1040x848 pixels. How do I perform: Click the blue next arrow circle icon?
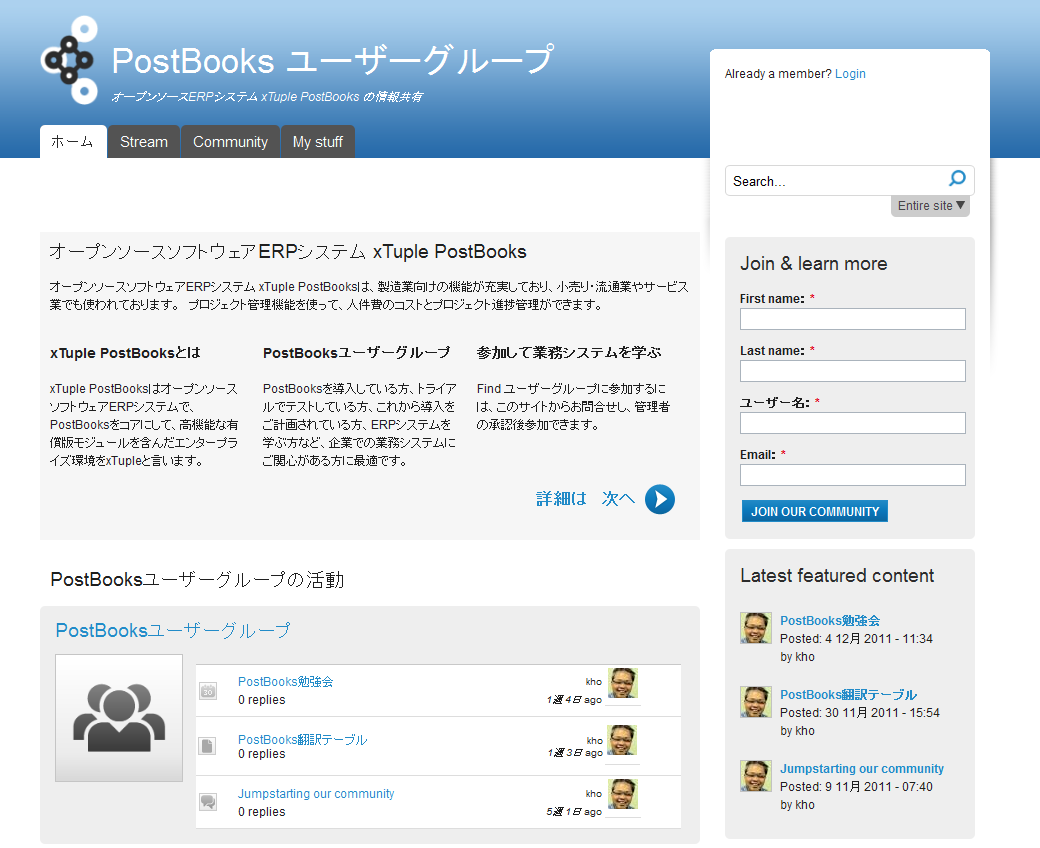[660, 499]
